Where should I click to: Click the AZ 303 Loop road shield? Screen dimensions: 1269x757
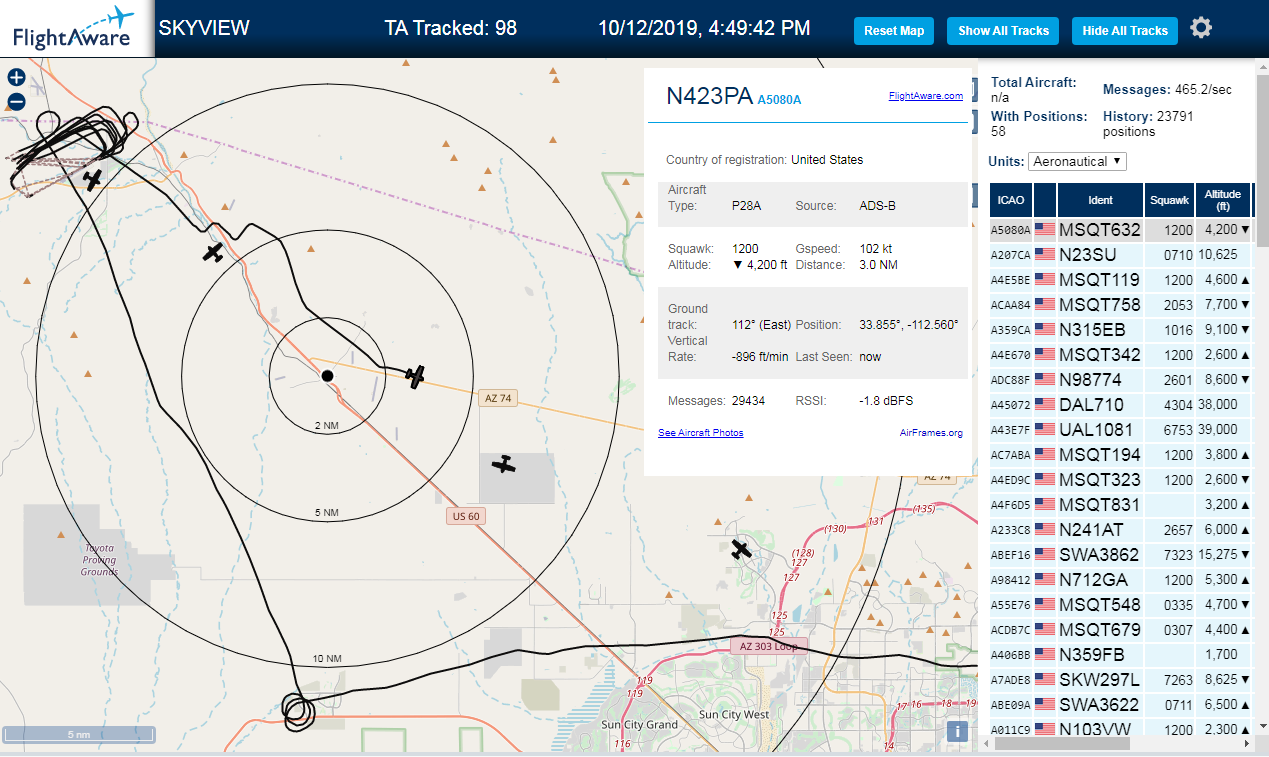(x=768, y=646)
